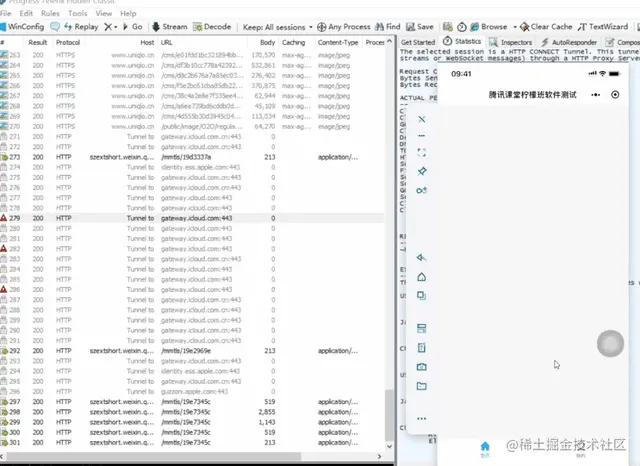The width and height of the screenshot is (640, 466).
Task: Minimize emulator using sidebar dash icon
Action: (422, 135)
